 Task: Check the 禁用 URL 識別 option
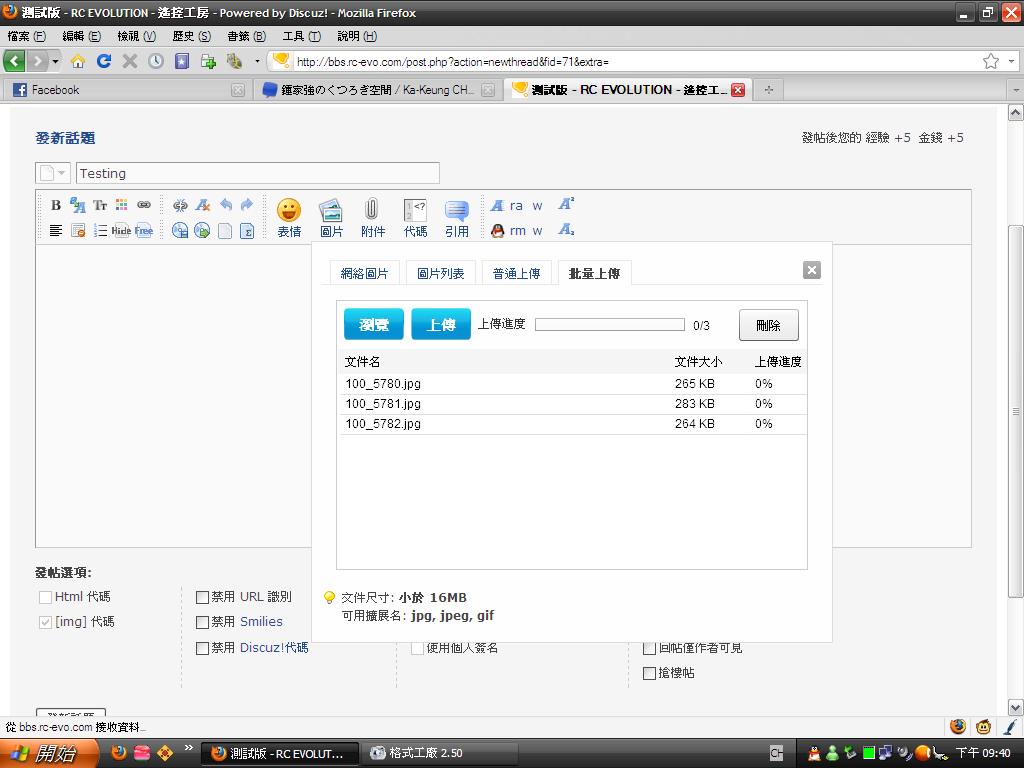coord(202,597)
